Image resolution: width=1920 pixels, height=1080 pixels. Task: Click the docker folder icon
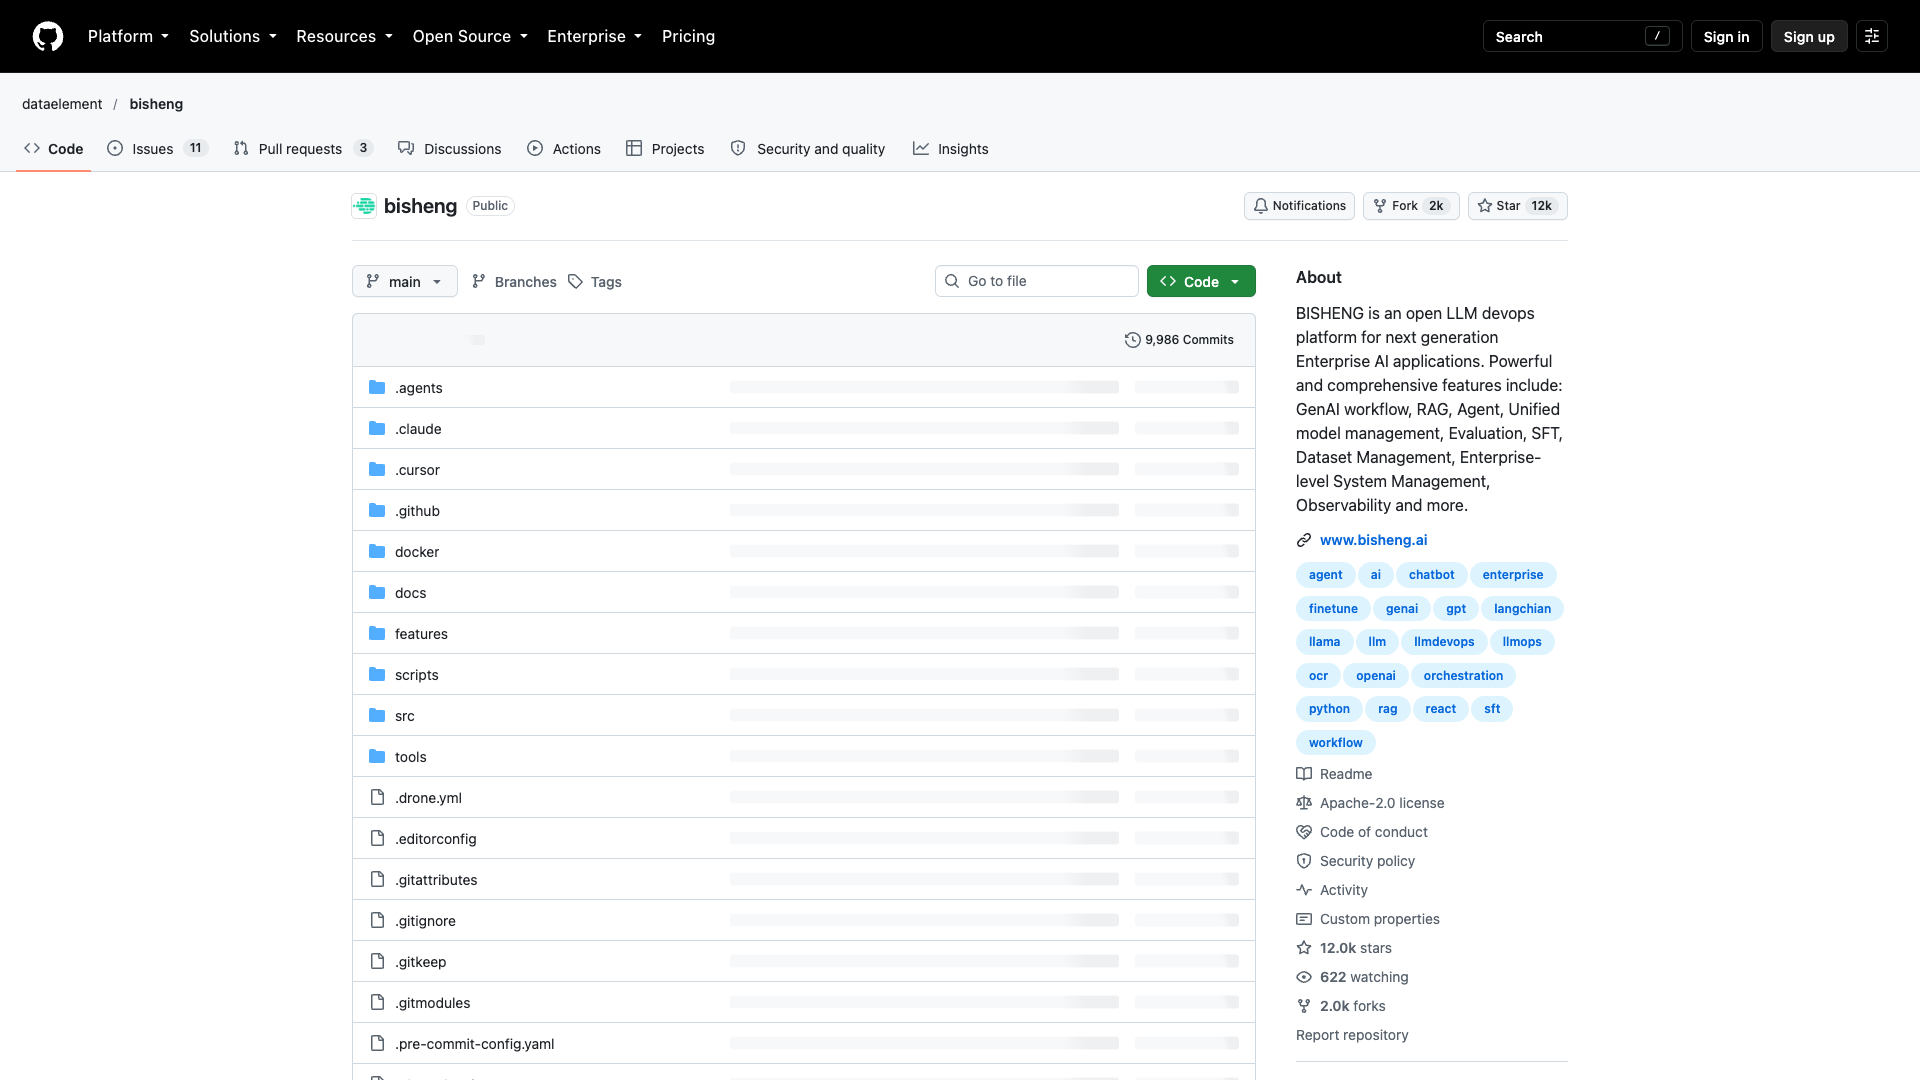[377, 552]
